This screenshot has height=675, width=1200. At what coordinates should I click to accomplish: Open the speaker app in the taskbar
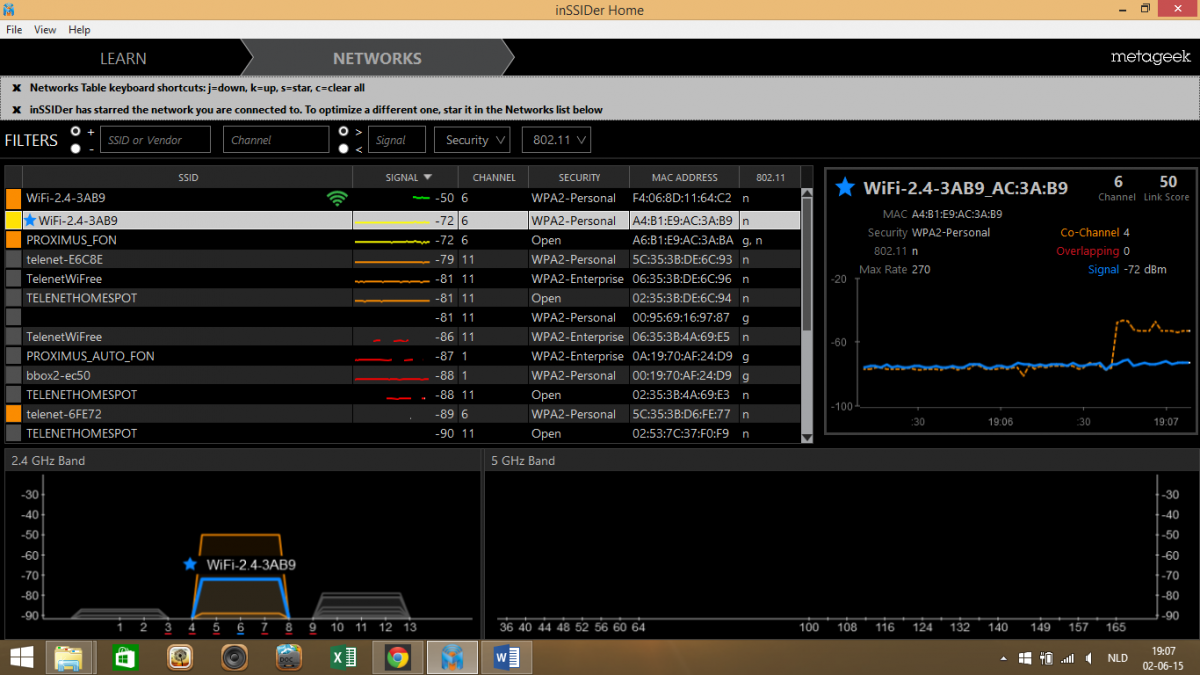point(234,657)
